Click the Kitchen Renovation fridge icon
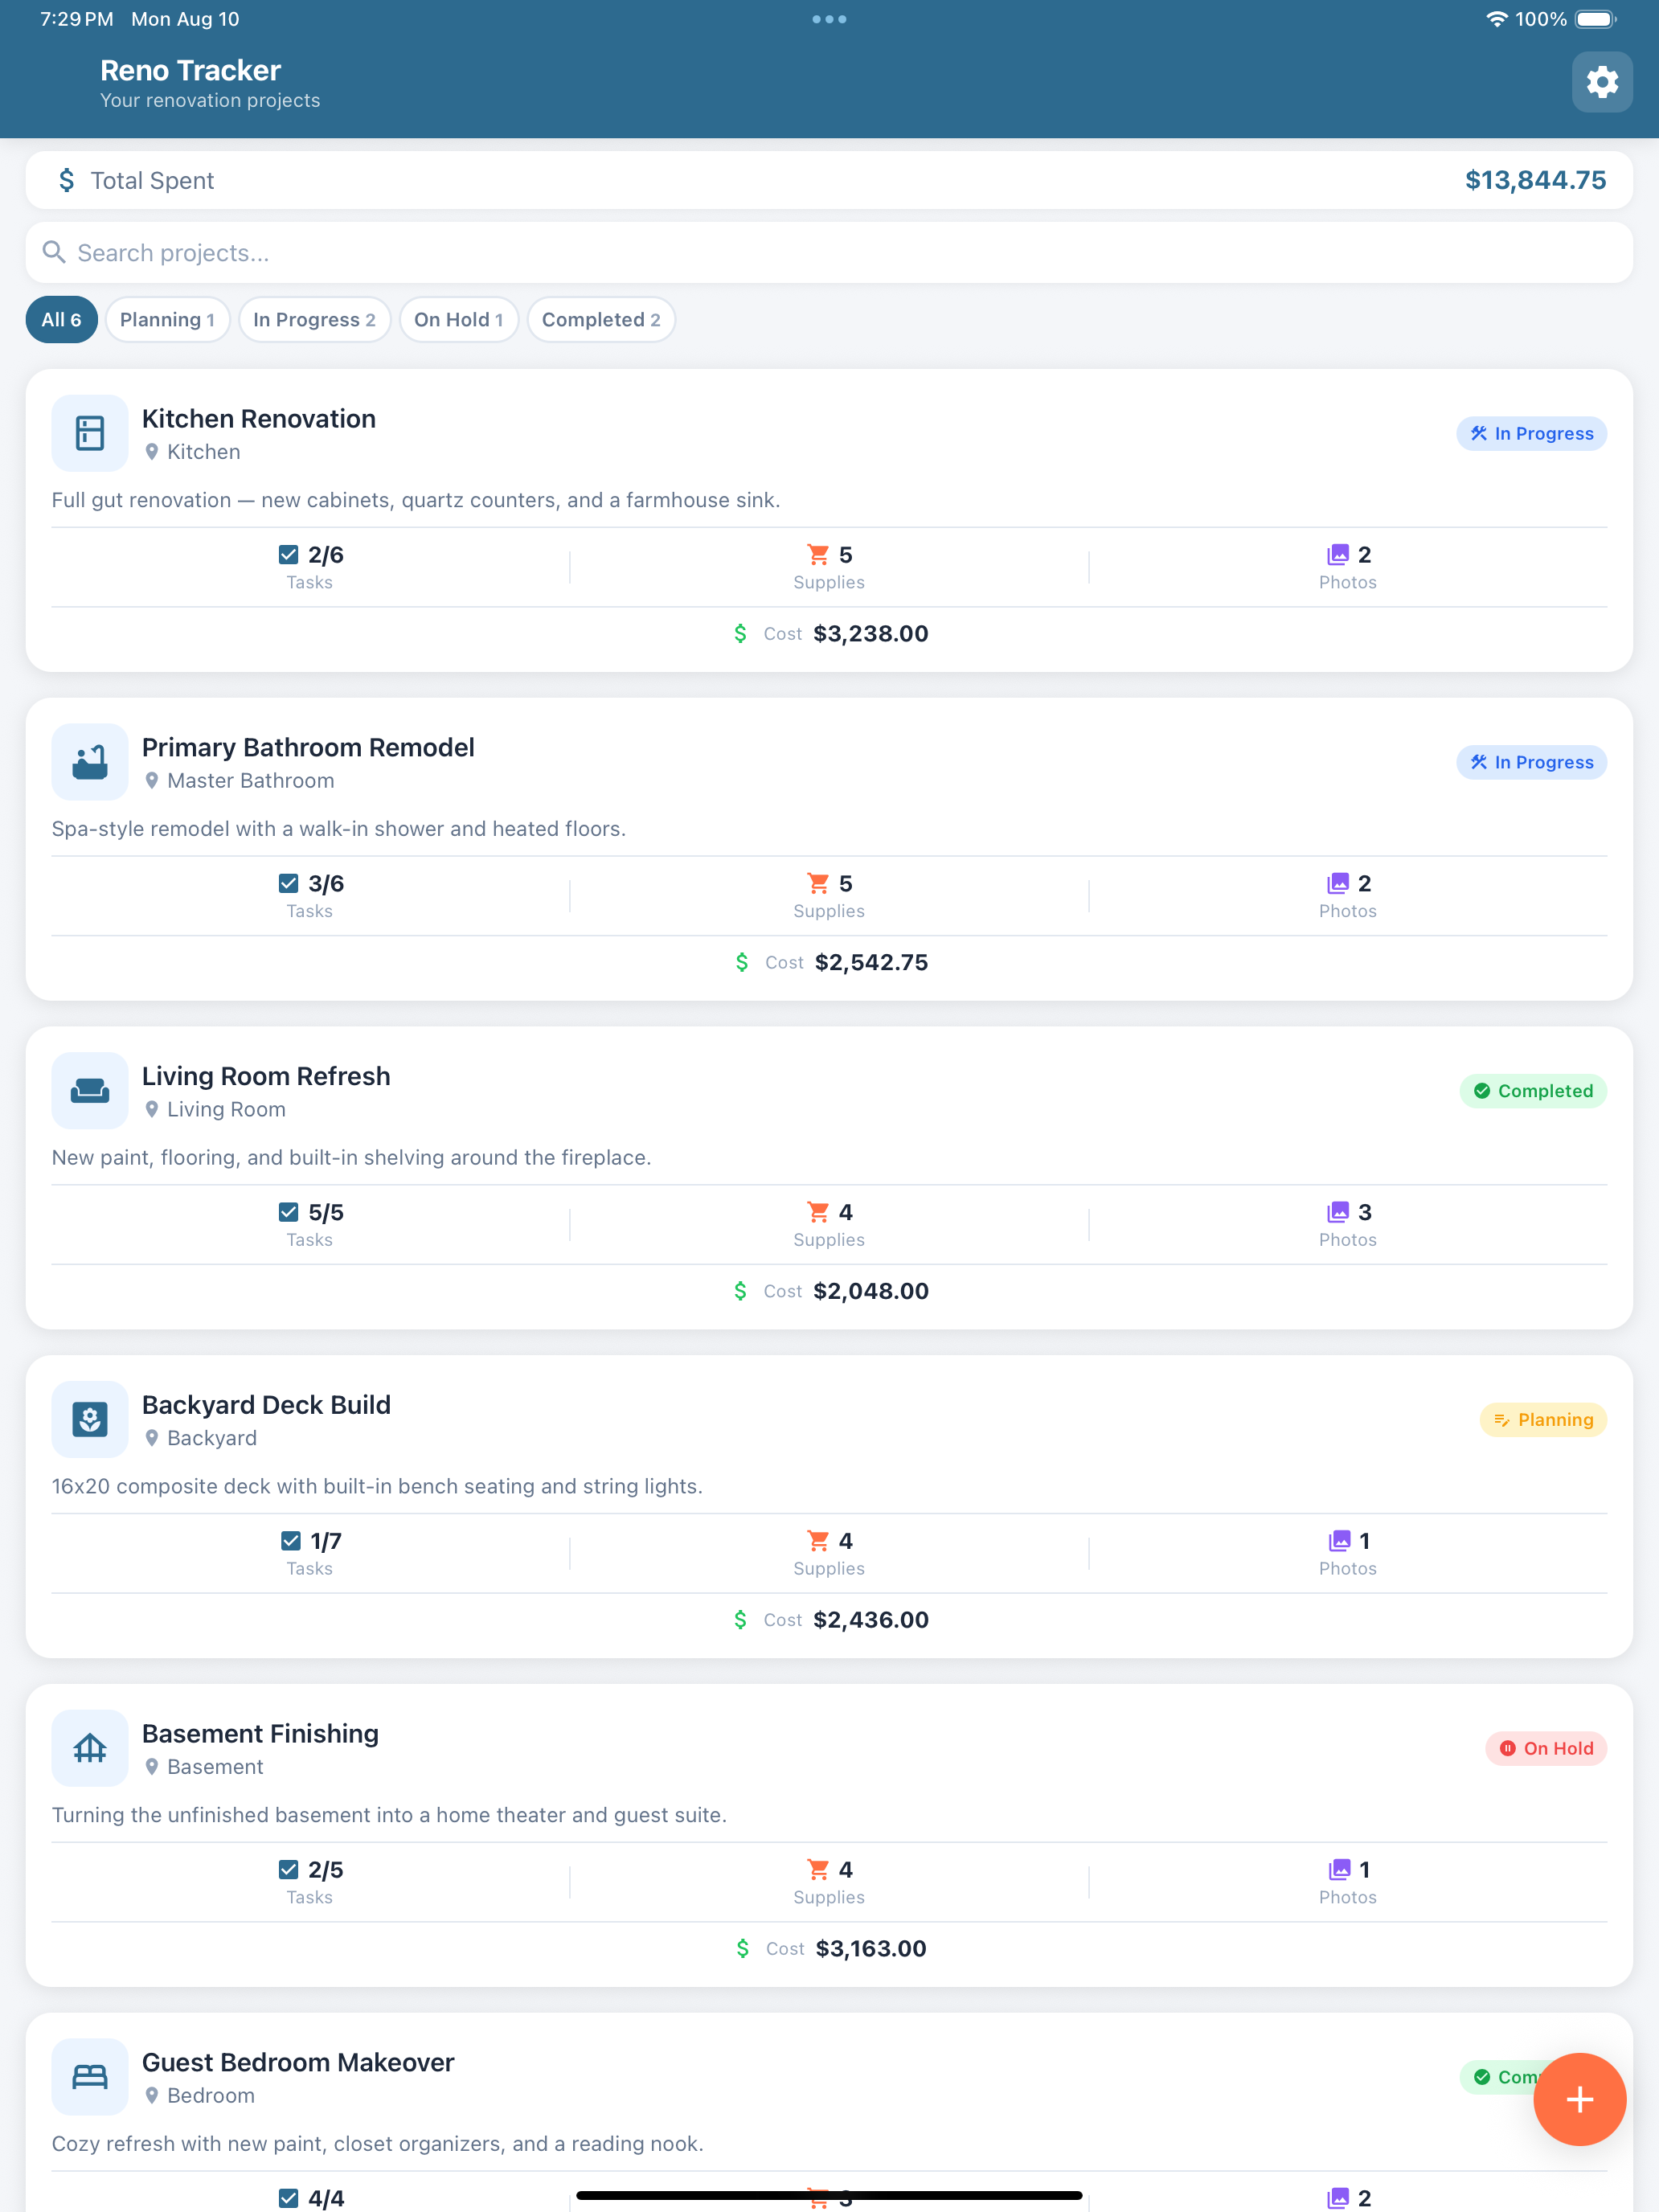 tap(90, 433)
